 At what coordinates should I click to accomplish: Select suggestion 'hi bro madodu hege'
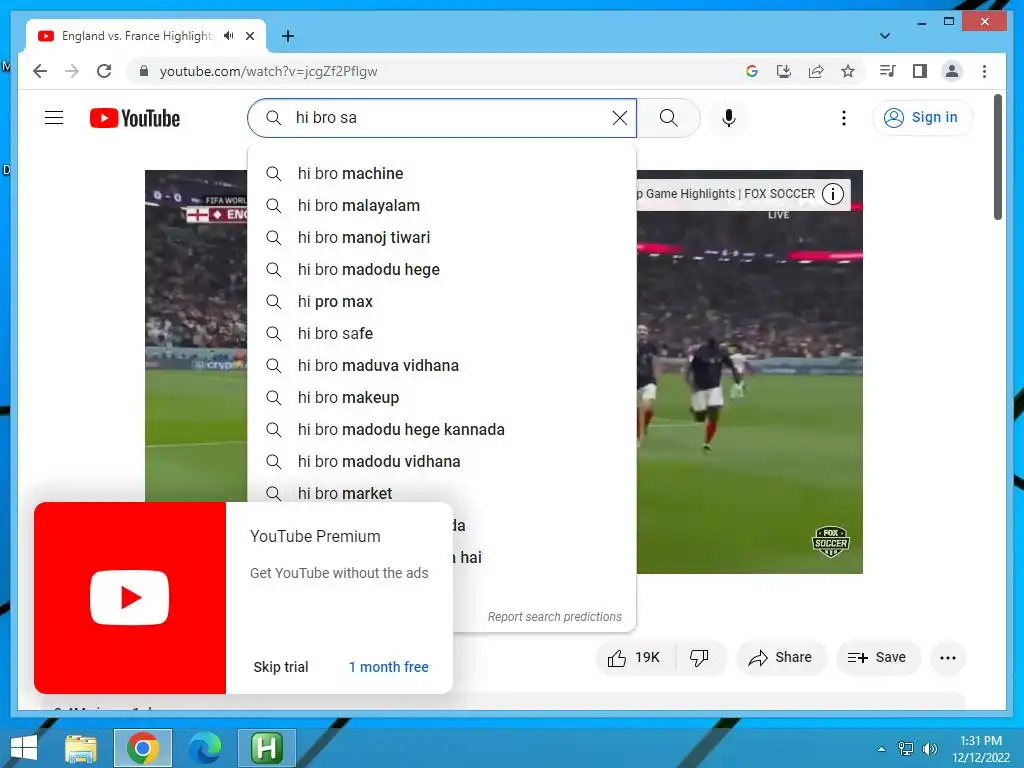[x=442, y=269]
